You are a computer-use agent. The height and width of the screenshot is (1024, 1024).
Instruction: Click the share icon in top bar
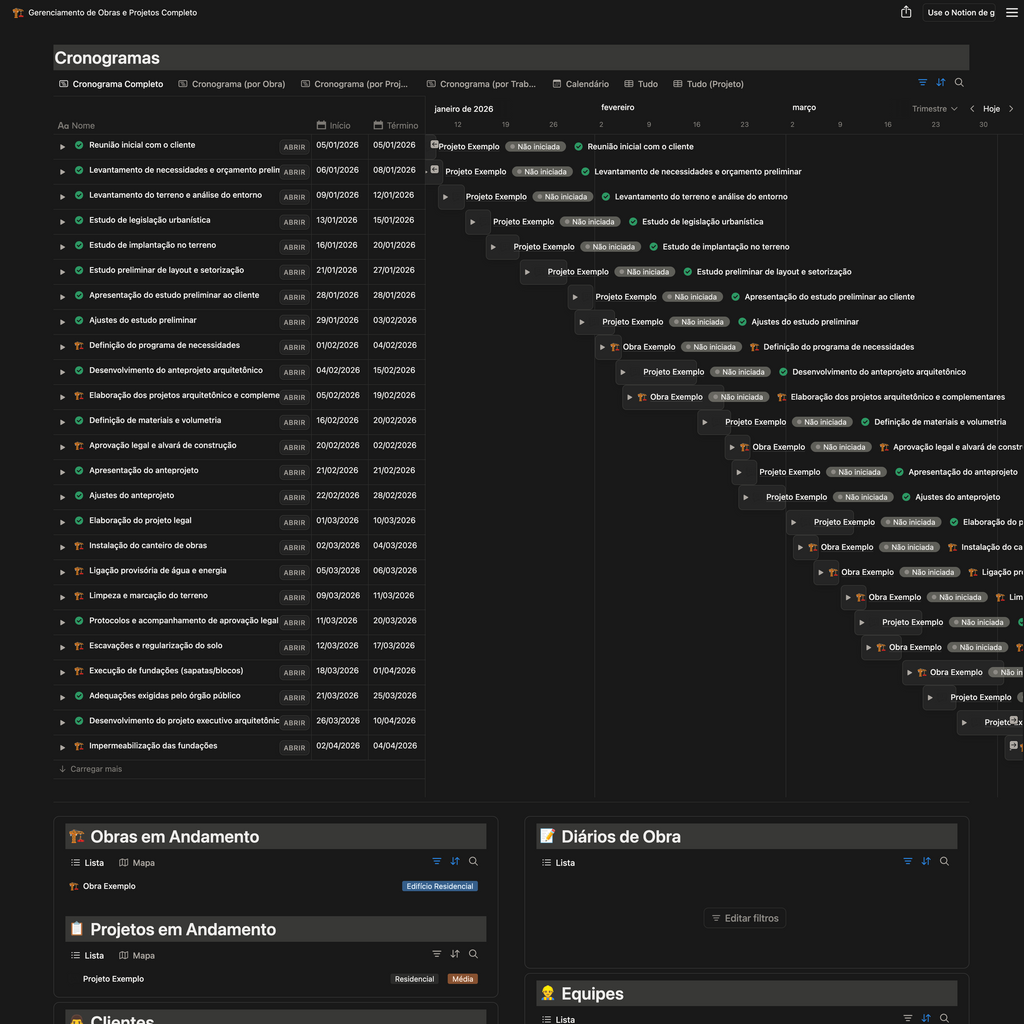(906, 12)
